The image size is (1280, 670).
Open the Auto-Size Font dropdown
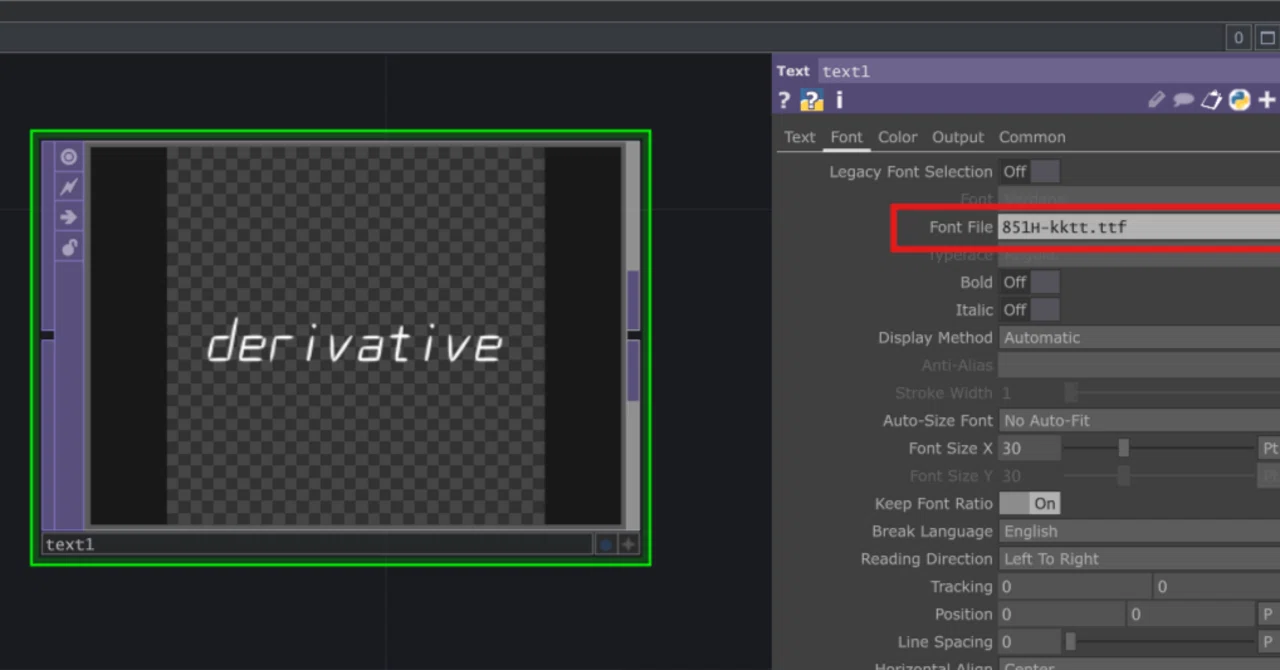(1139, 421)
